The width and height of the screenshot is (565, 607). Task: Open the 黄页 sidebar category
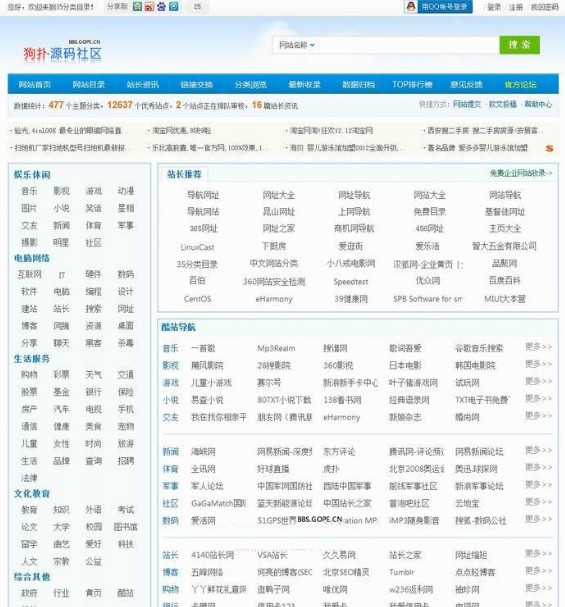click(x=94, y=593)
